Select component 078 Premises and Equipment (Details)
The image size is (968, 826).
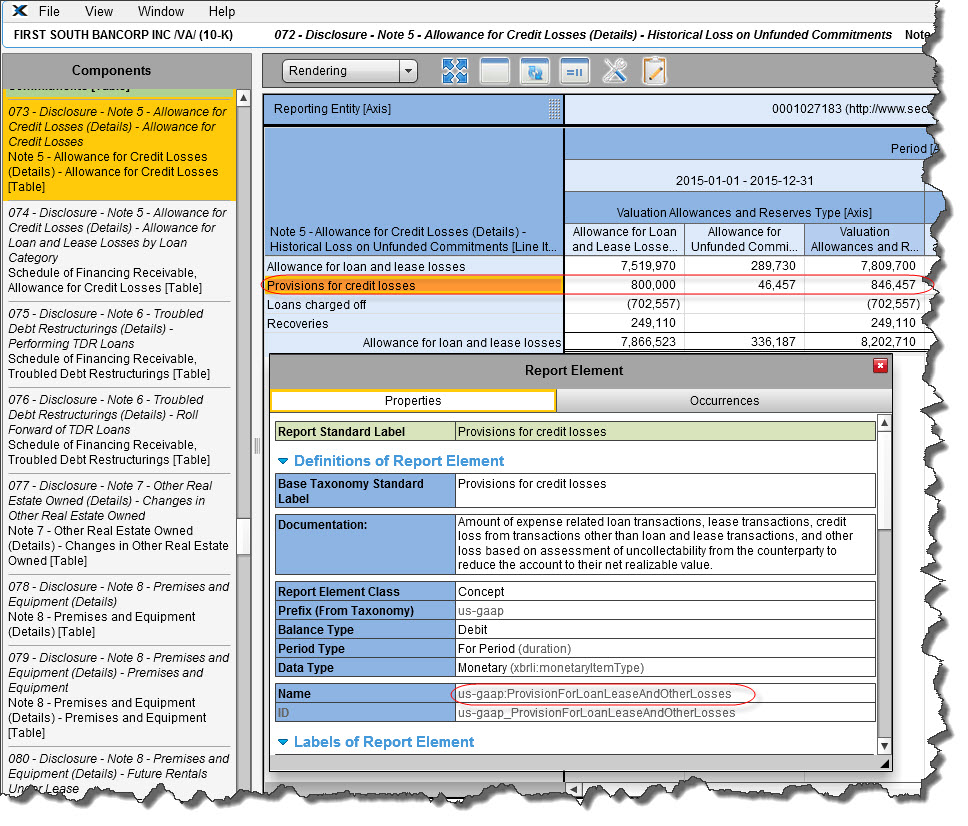click(x=119, y=609)
